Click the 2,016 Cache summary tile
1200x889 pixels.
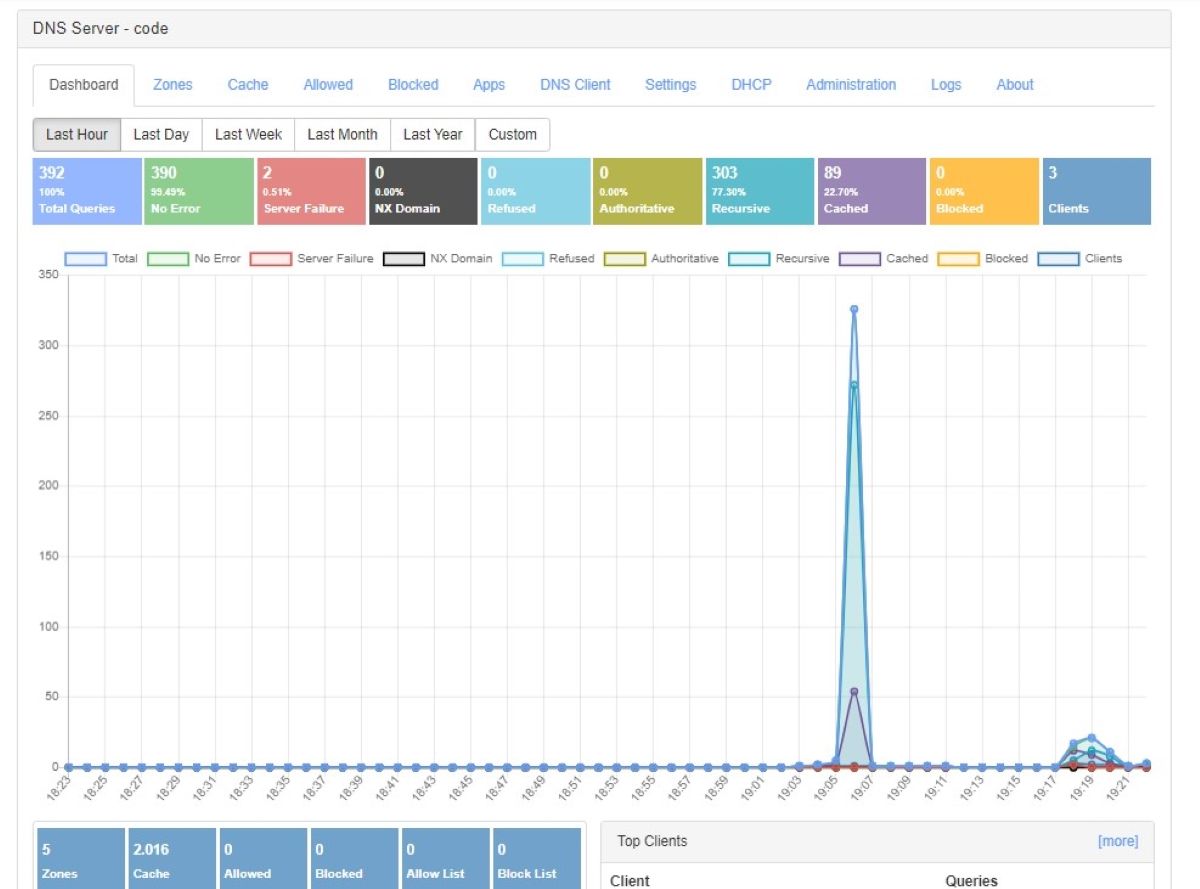coord(171,859)
